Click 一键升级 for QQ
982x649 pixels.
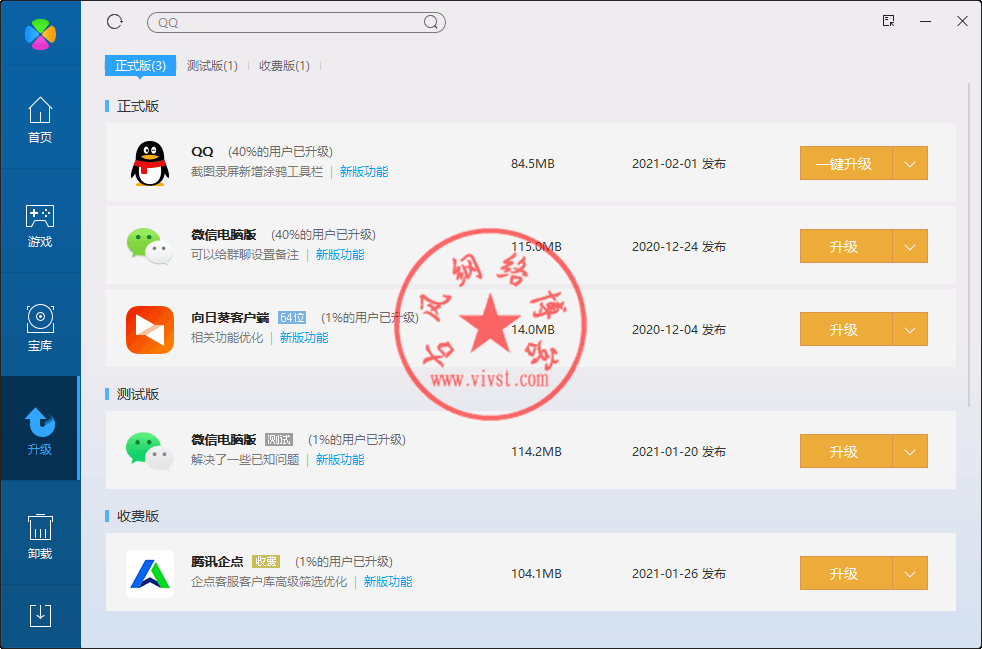(x=845, y=163)
